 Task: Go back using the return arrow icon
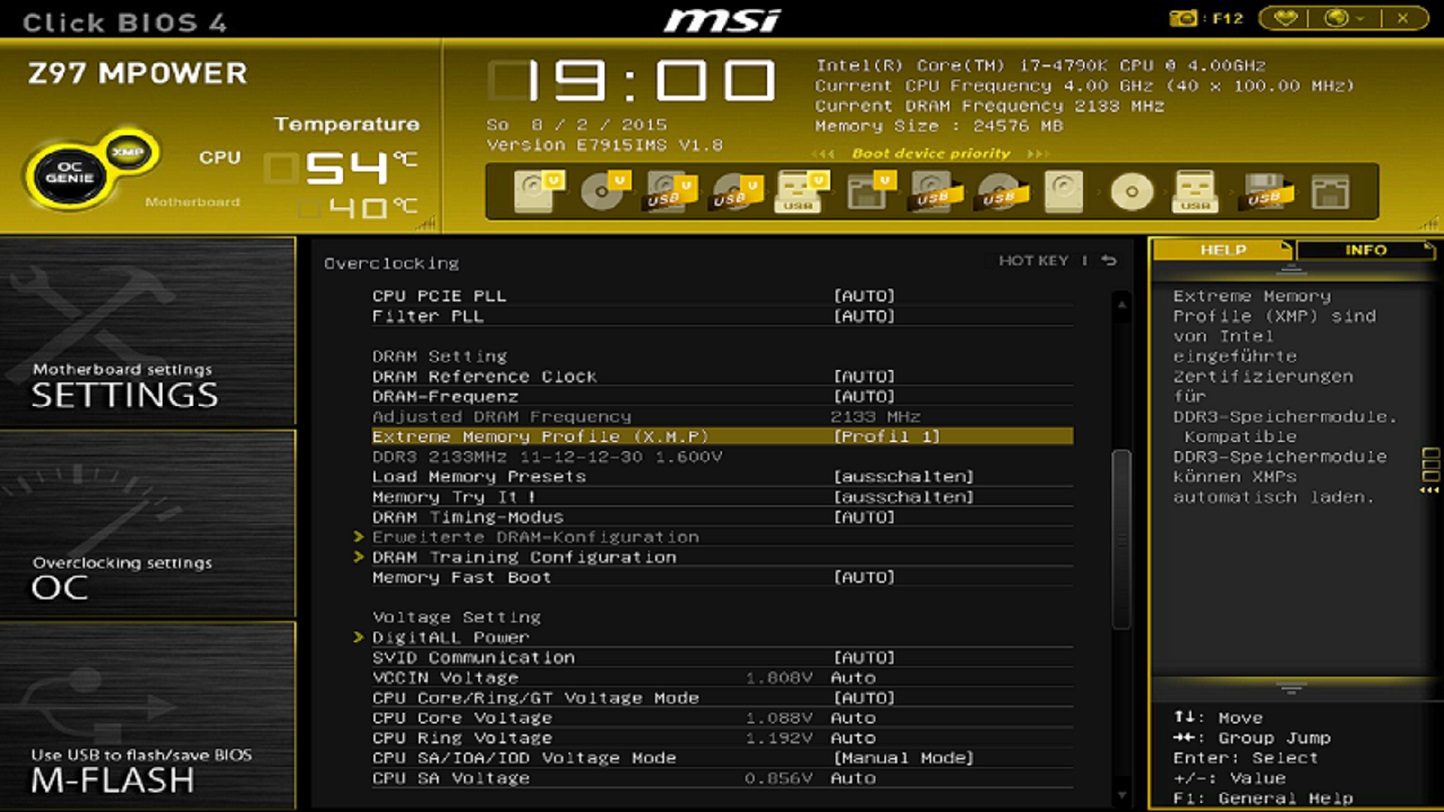click(x=1109, y=261)
